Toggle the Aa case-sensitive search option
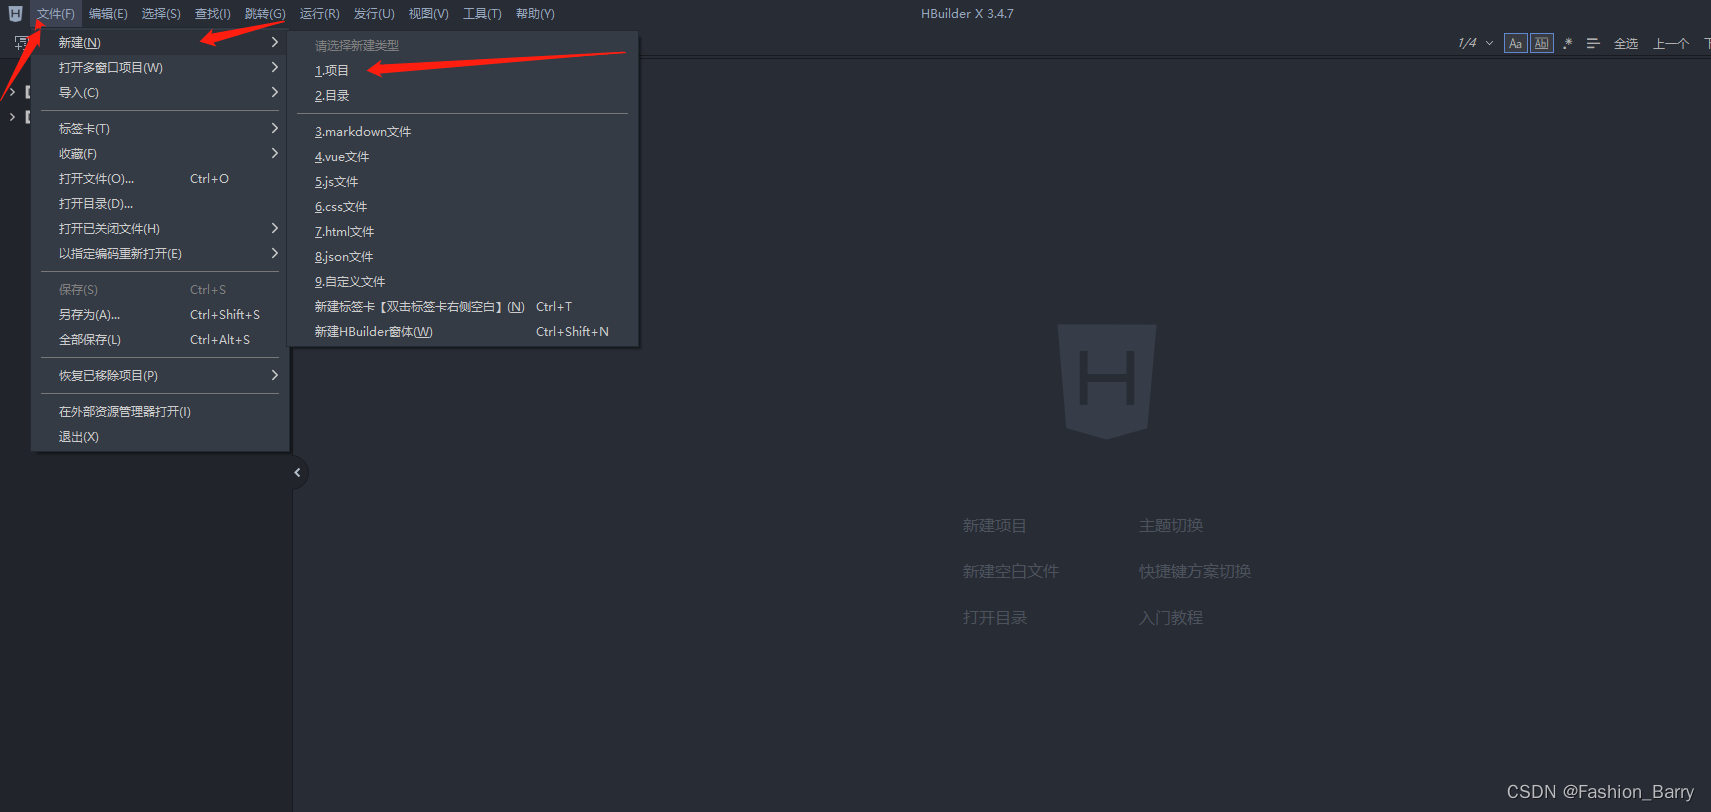1711x812 pixels. 1516,43
